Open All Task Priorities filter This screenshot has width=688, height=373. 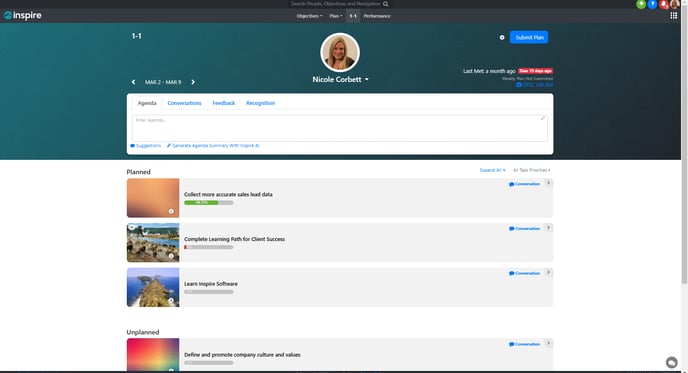pyautogui.click(x=531, y=170)
